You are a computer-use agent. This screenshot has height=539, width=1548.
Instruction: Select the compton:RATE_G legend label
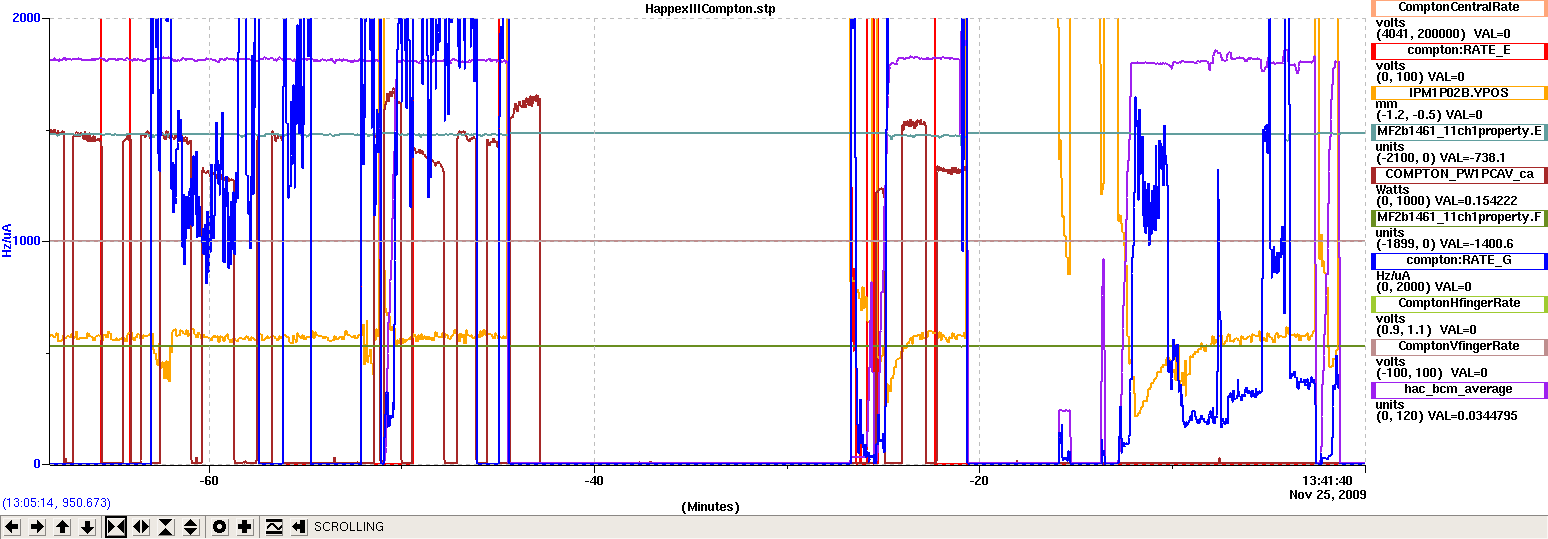coord(1458,260)
